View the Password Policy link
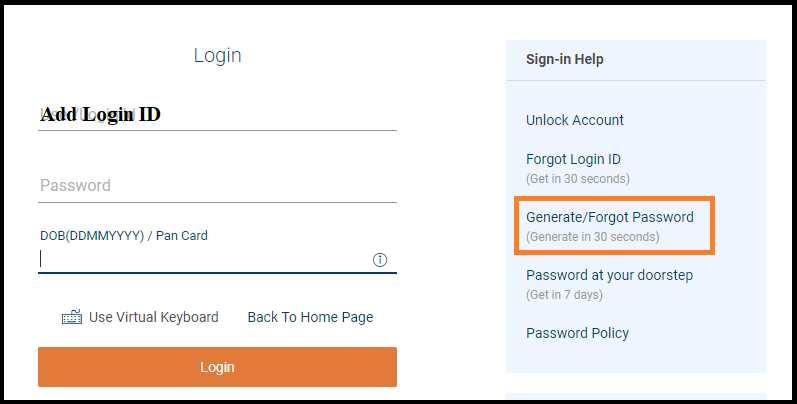The height and width of the screenshot is (404, 797). point(577,333)
